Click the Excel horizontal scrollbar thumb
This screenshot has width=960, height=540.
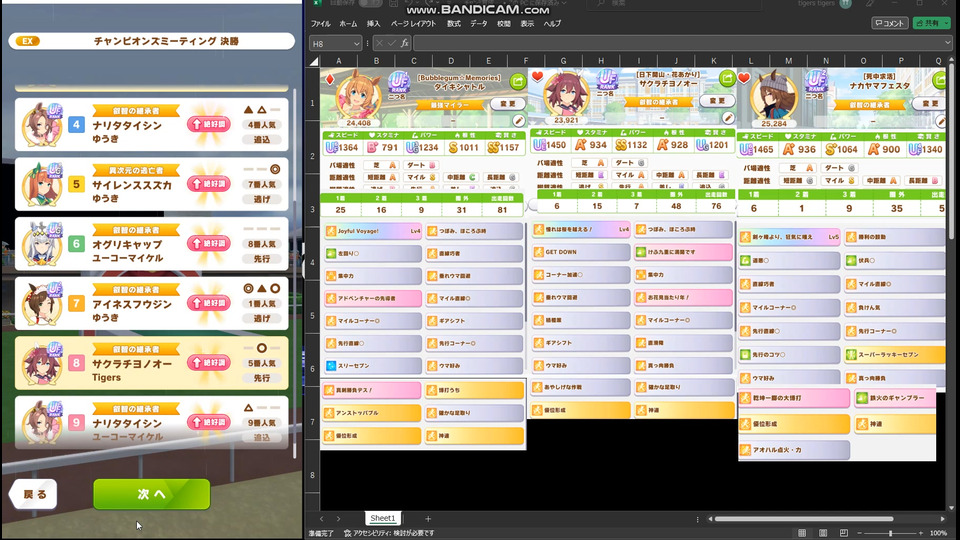point(806,519)
